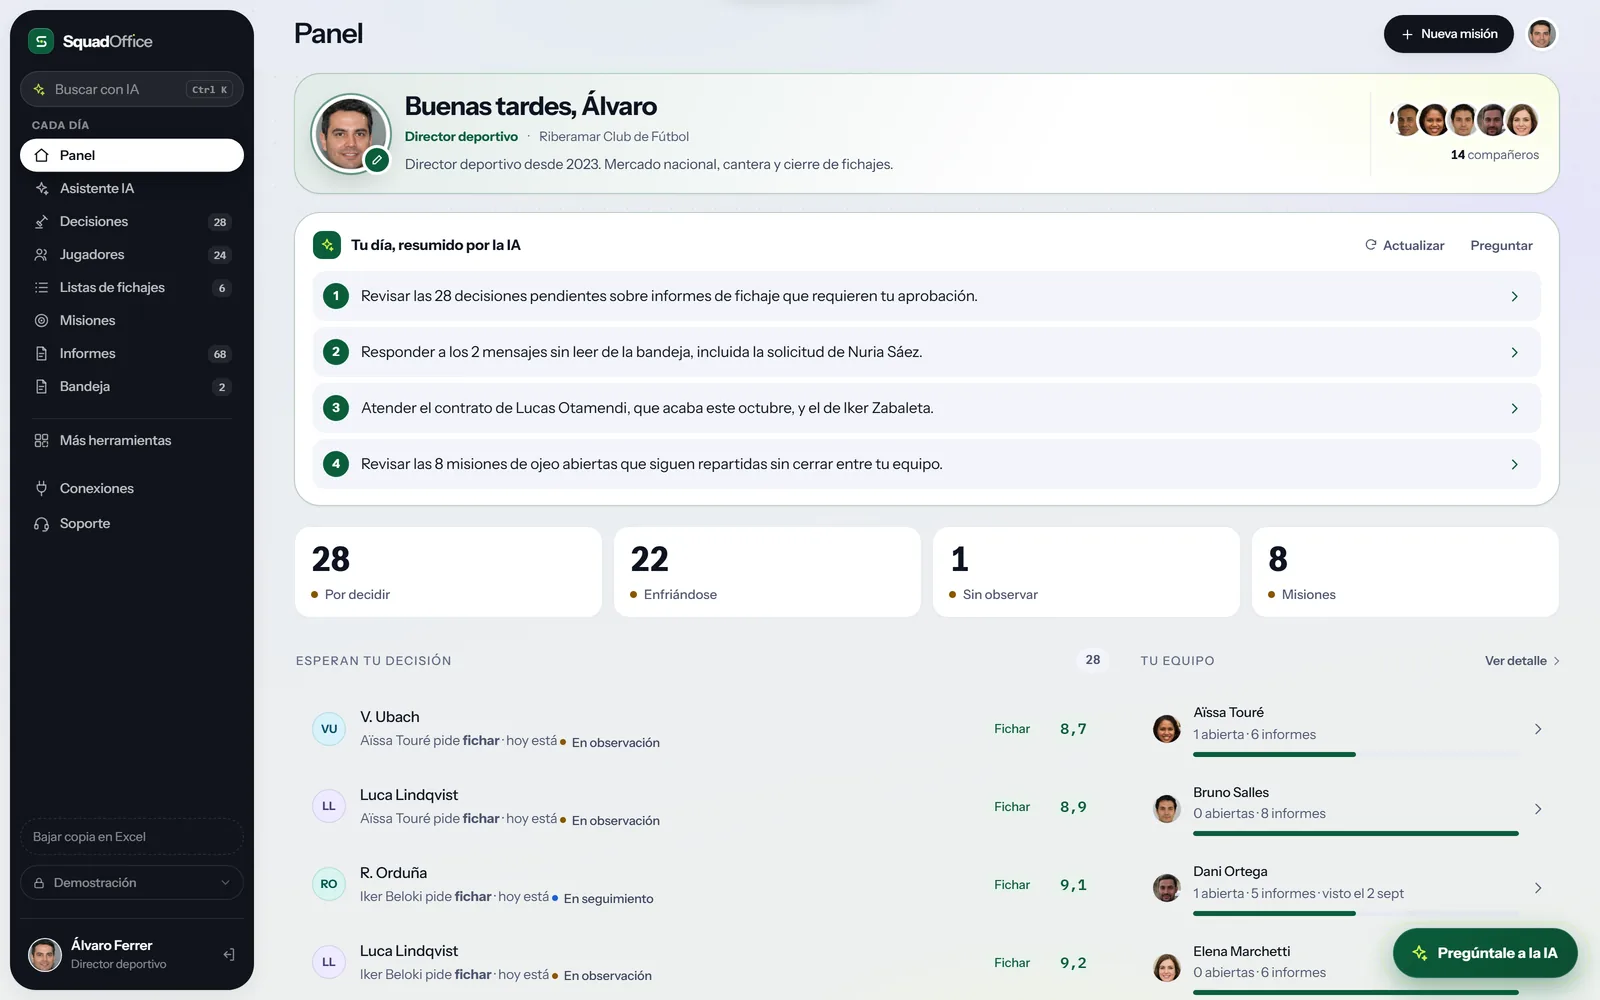Click the Buscar con IA search field
This screenshot has height=1000, width=1600.
point(132,89)
